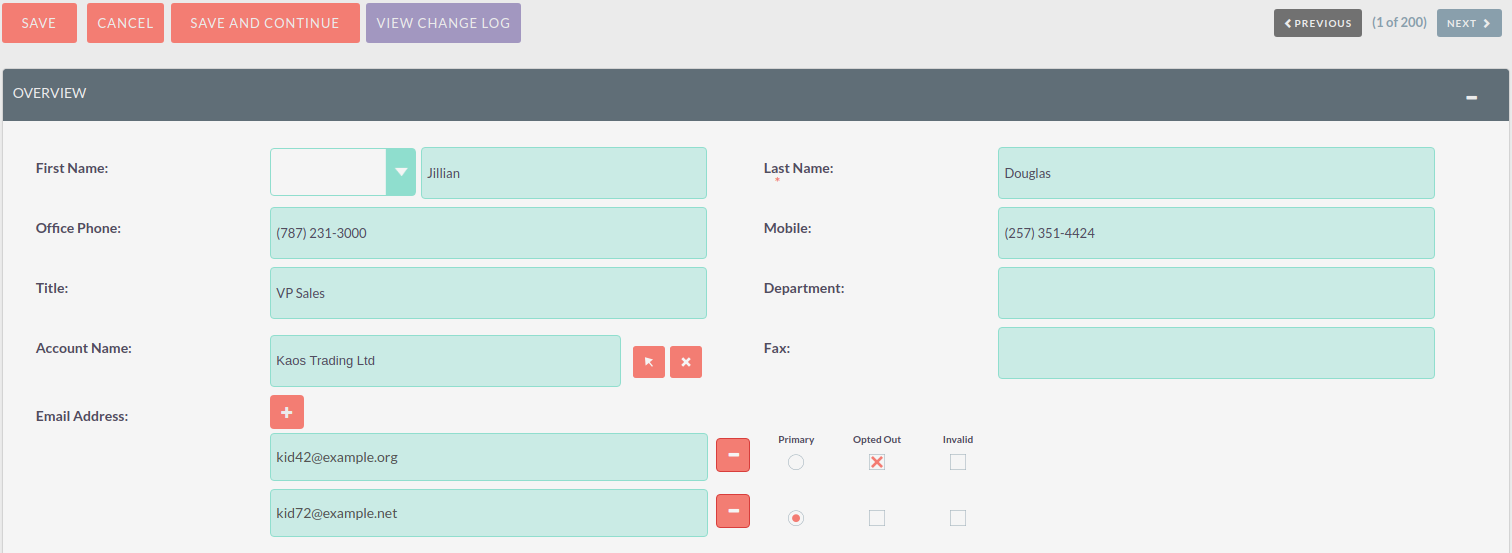Clear the Account Name with the X icon
Viewport: 1512px width, 553px height.
click(x=686, y=362)
